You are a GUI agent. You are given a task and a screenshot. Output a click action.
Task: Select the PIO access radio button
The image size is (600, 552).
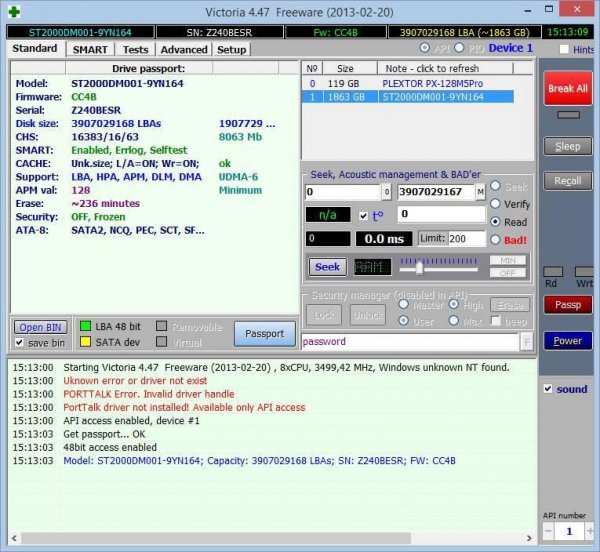(459, 48)
